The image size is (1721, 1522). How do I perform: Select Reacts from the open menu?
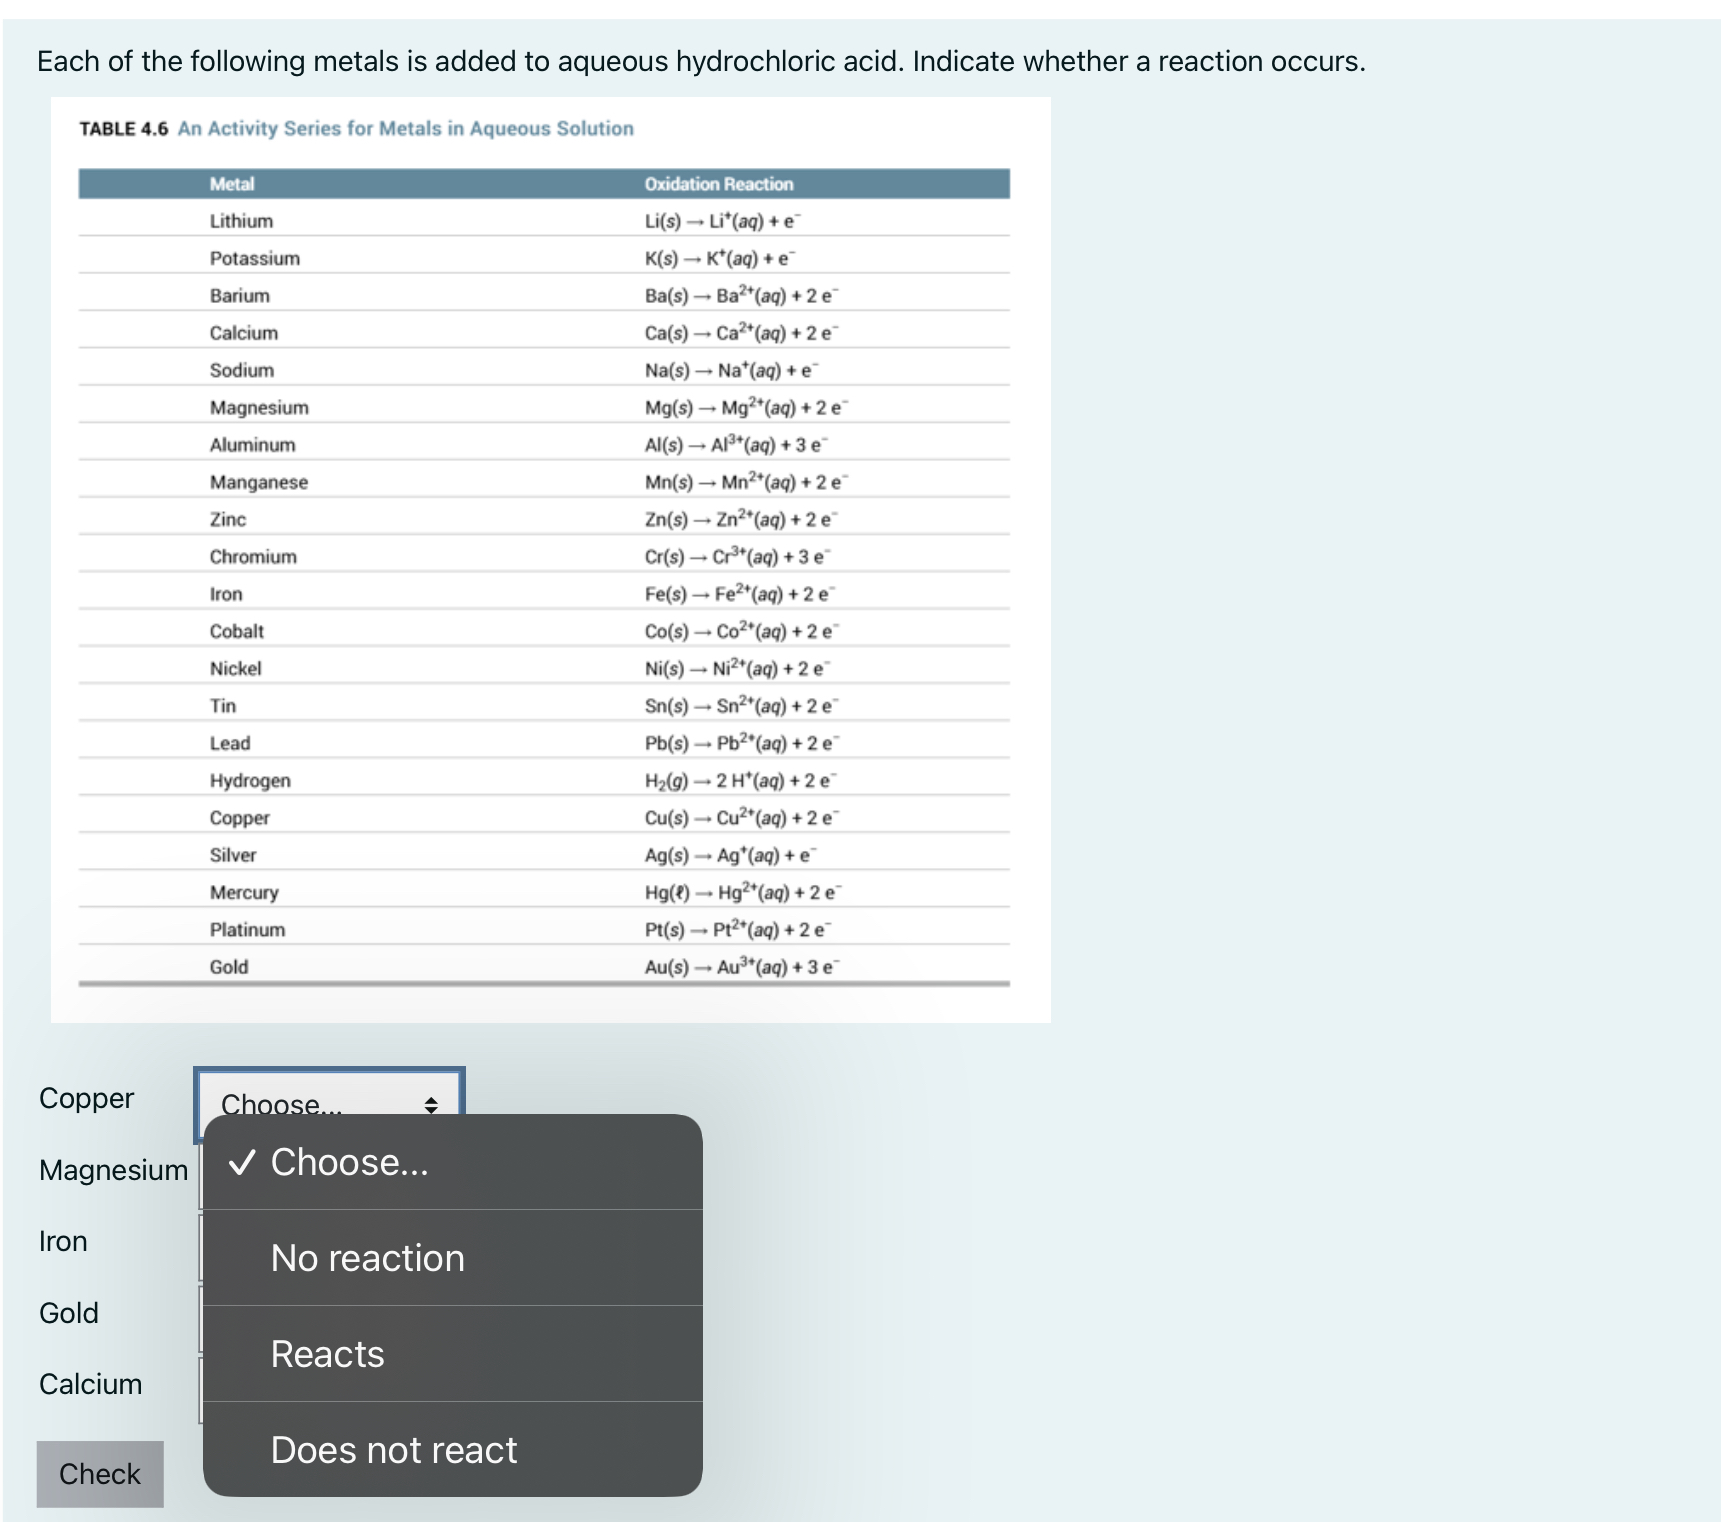coord(326,1354)
